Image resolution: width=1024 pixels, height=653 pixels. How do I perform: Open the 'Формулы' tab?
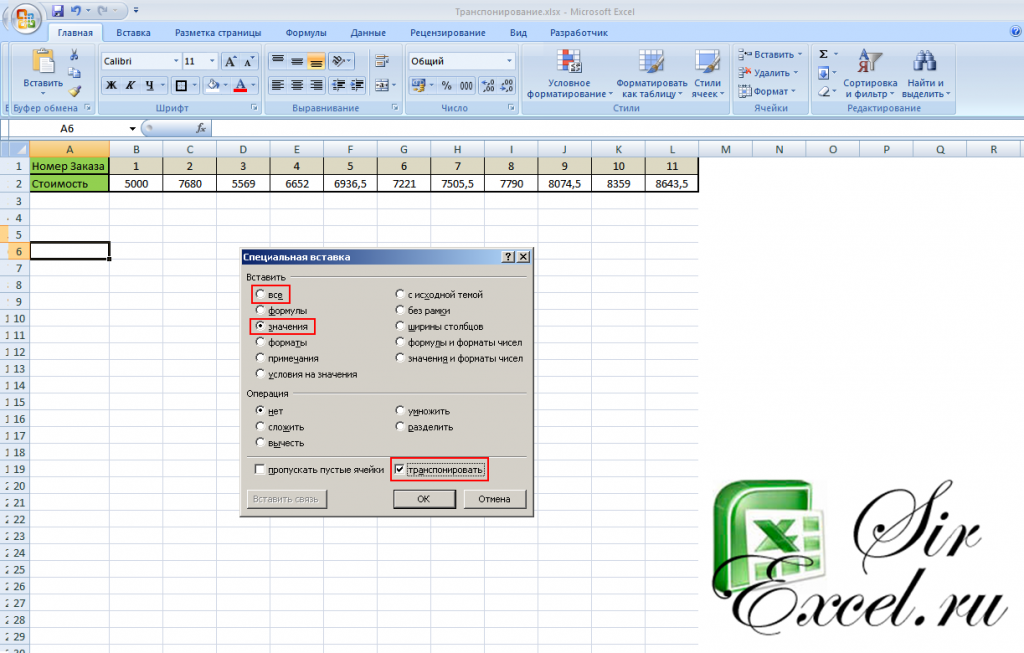point(306,33)
